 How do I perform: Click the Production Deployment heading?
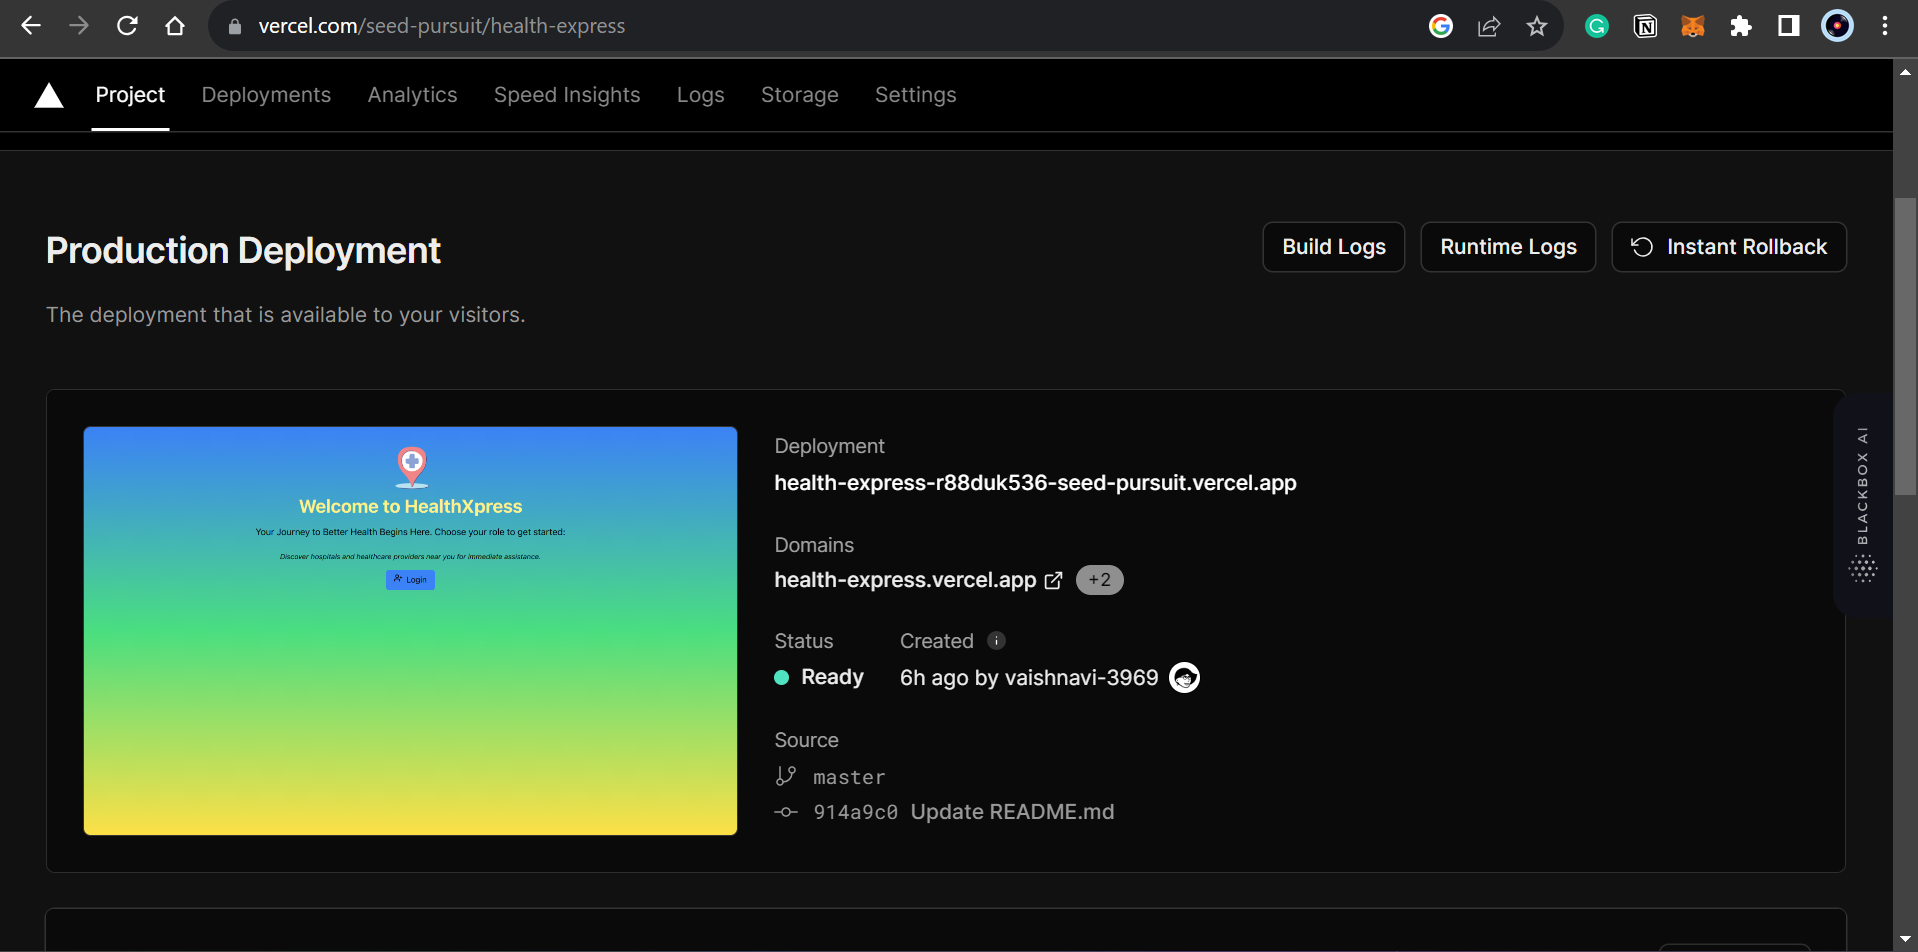click(x=243, y=251)
